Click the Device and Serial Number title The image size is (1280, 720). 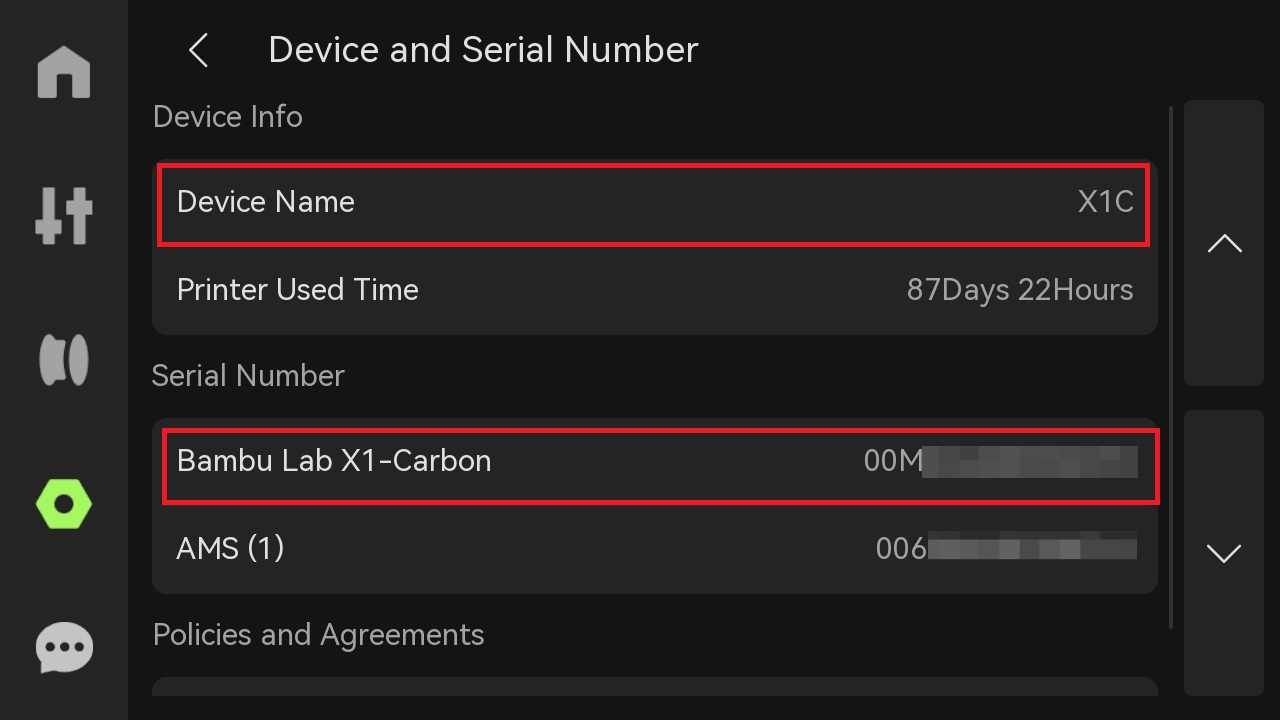tap(483, 50)
